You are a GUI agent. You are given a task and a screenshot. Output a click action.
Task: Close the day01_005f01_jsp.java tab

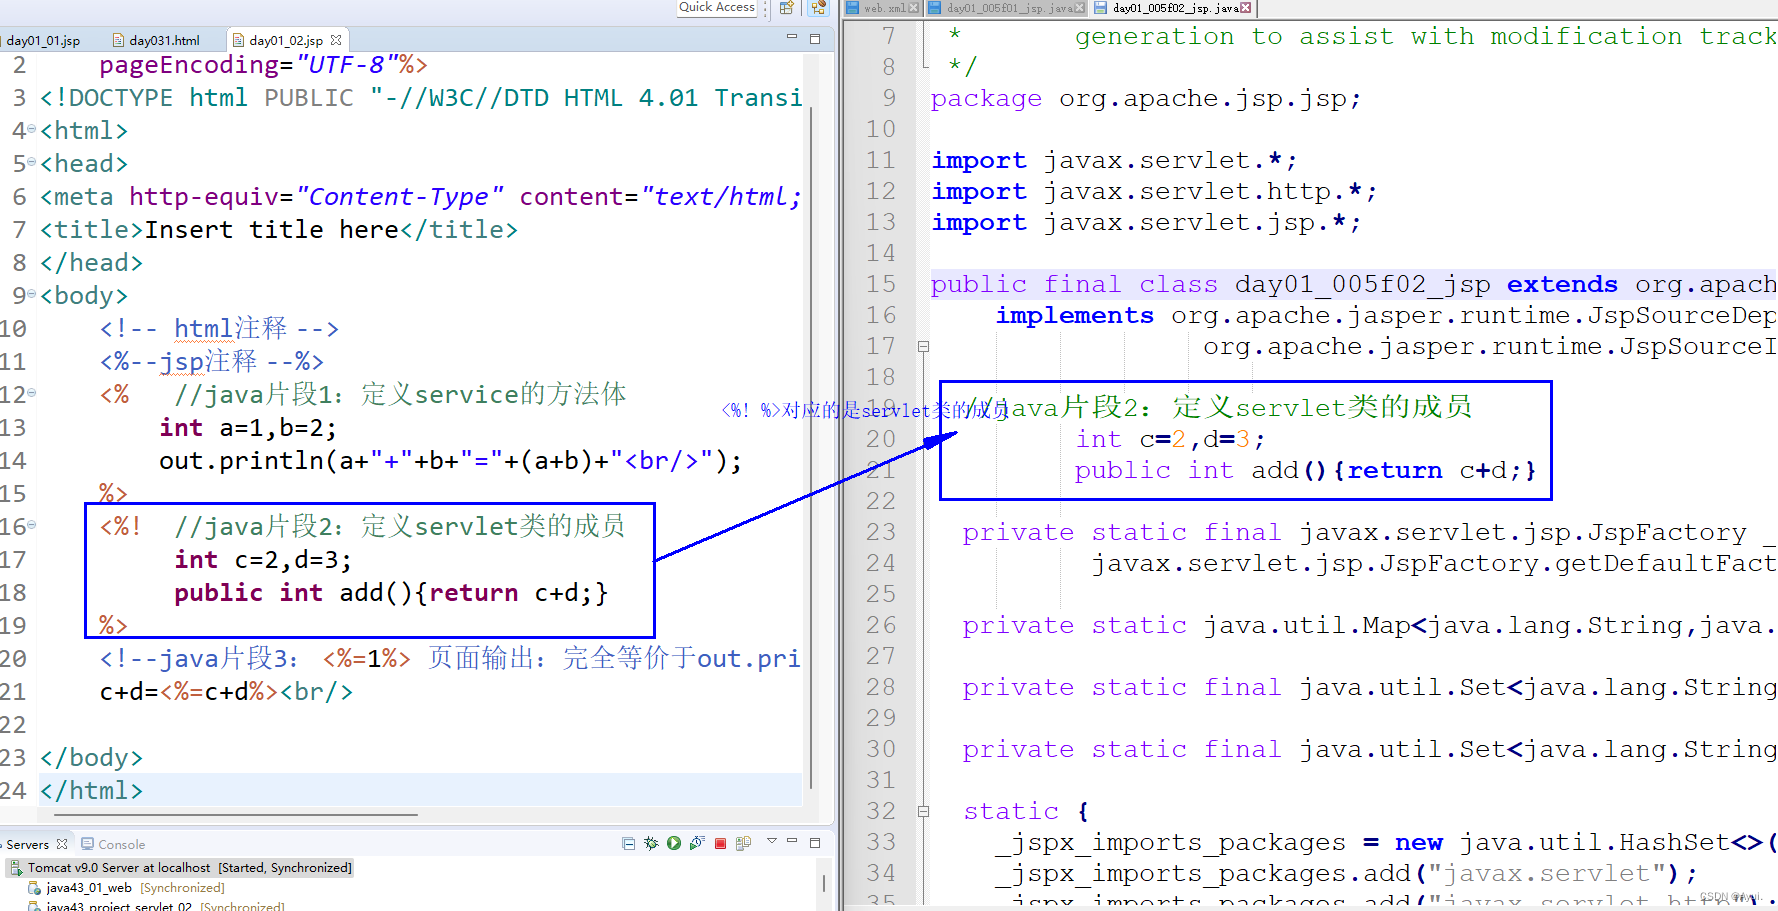1080,8
